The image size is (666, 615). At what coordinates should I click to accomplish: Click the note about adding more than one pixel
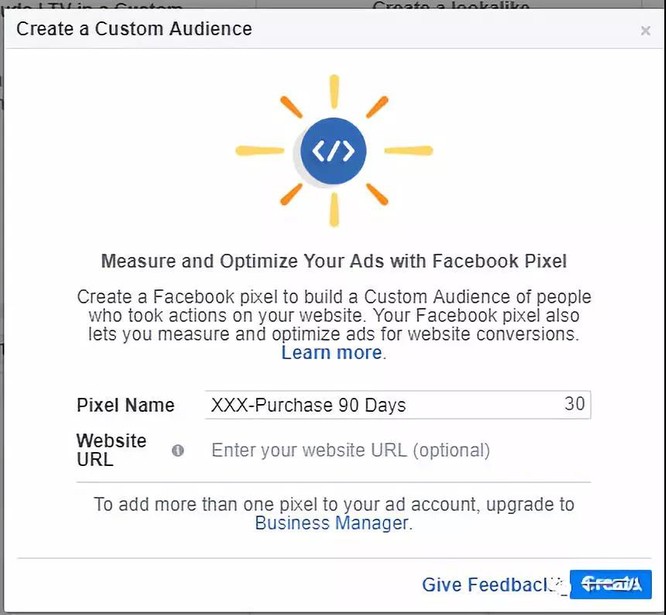(333, 505)
